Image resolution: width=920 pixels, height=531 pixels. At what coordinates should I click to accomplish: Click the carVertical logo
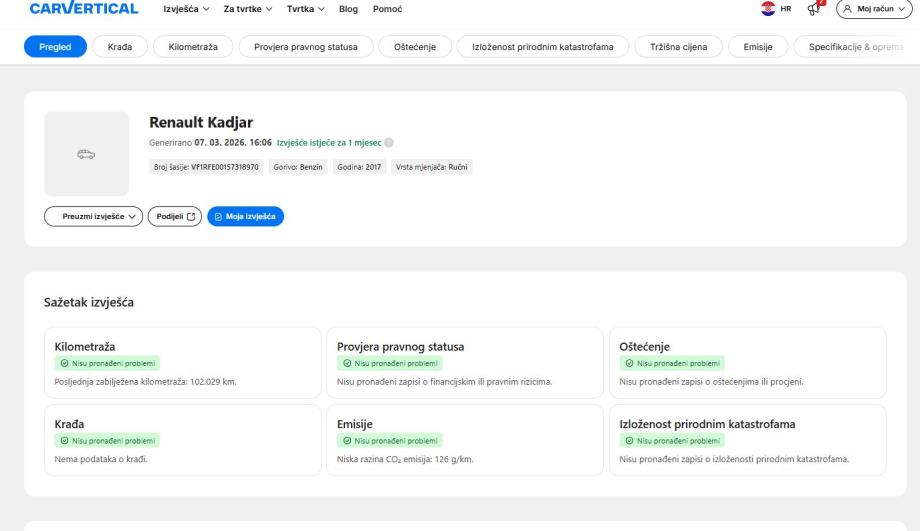coord(84,9)
